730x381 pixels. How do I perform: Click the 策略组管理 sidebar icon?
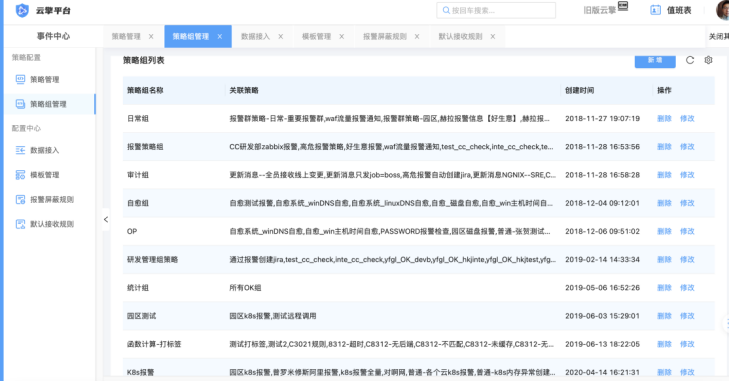[20, 104]
